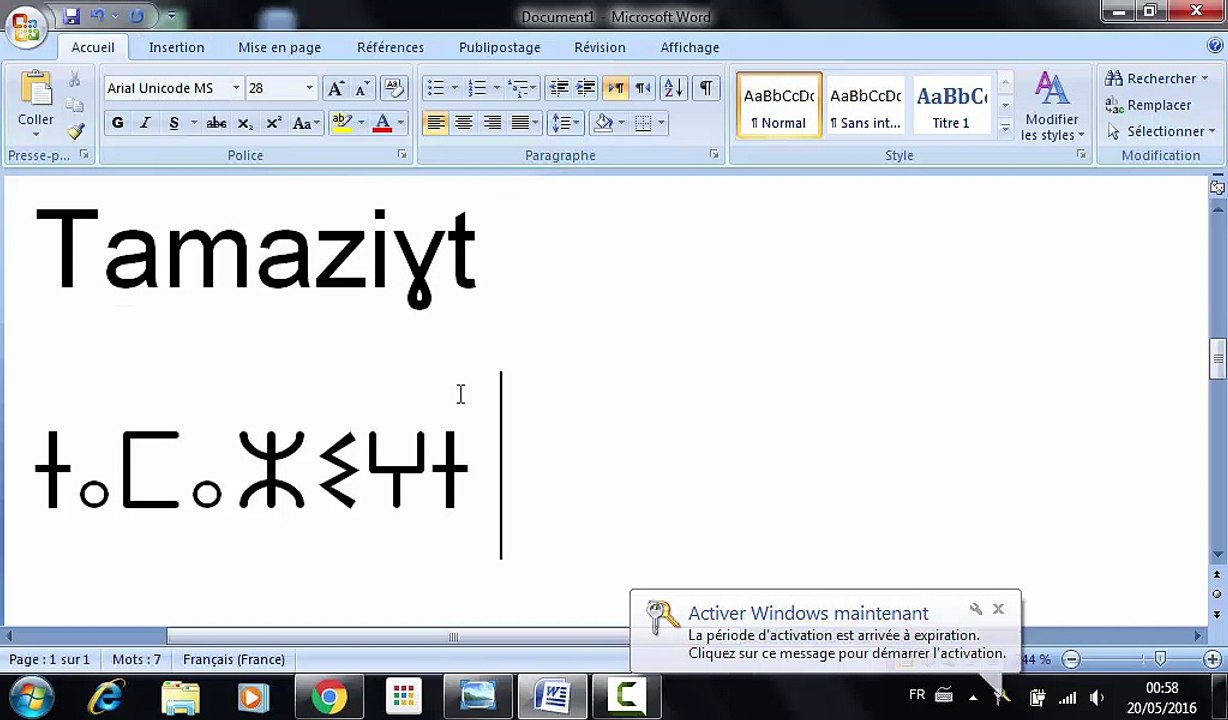Toggle bold (G) formatting
1228x720 pixels.
click(x=118, y=123)
